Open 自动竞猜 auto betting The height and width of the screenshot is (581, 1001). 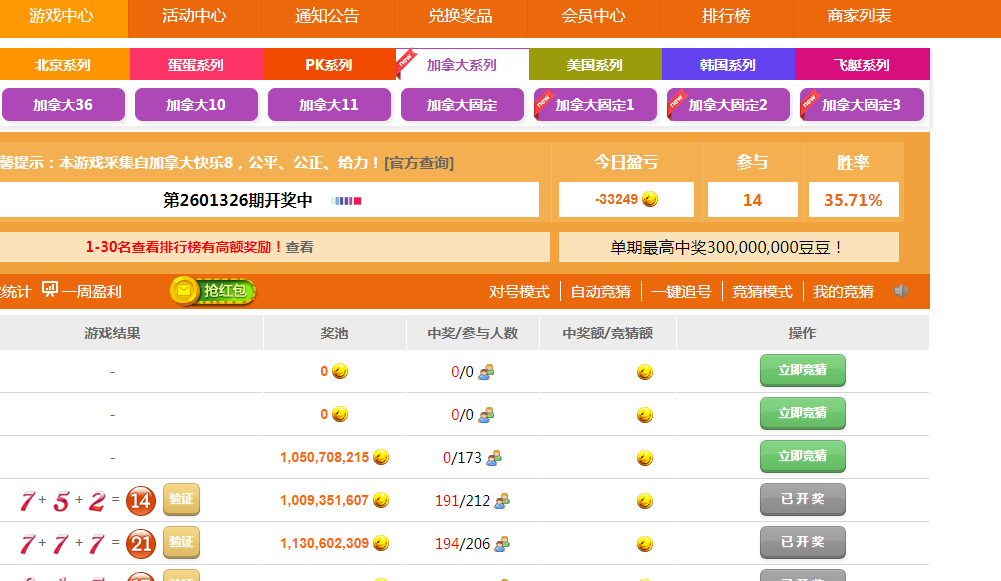pos(600,291)
